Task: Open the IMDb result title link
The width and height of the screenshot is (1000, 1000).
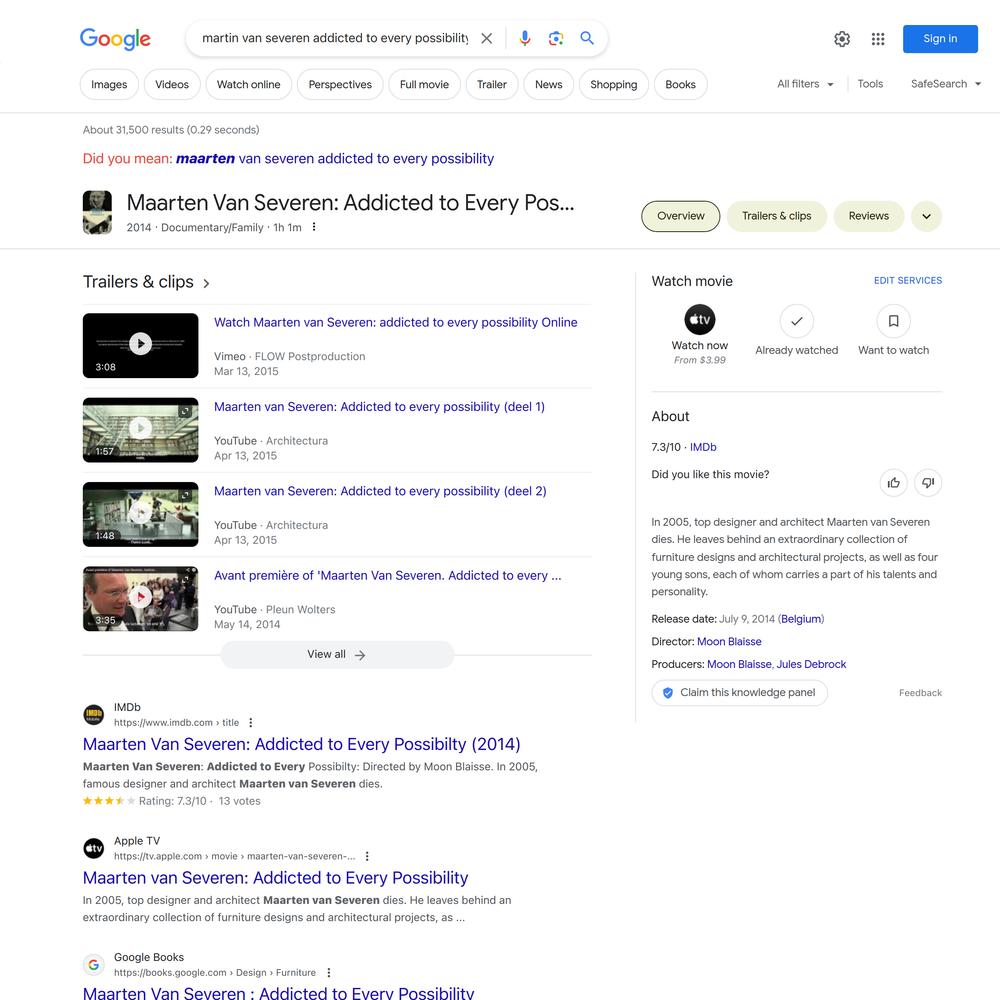Action: pyautogui.click(x=302, y=744)
